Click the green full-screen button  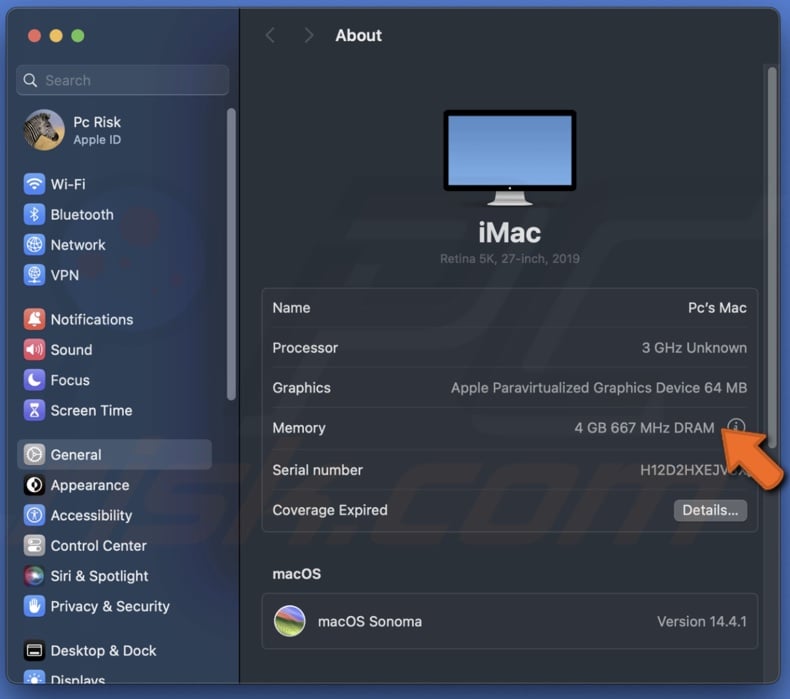pos(78,36)
